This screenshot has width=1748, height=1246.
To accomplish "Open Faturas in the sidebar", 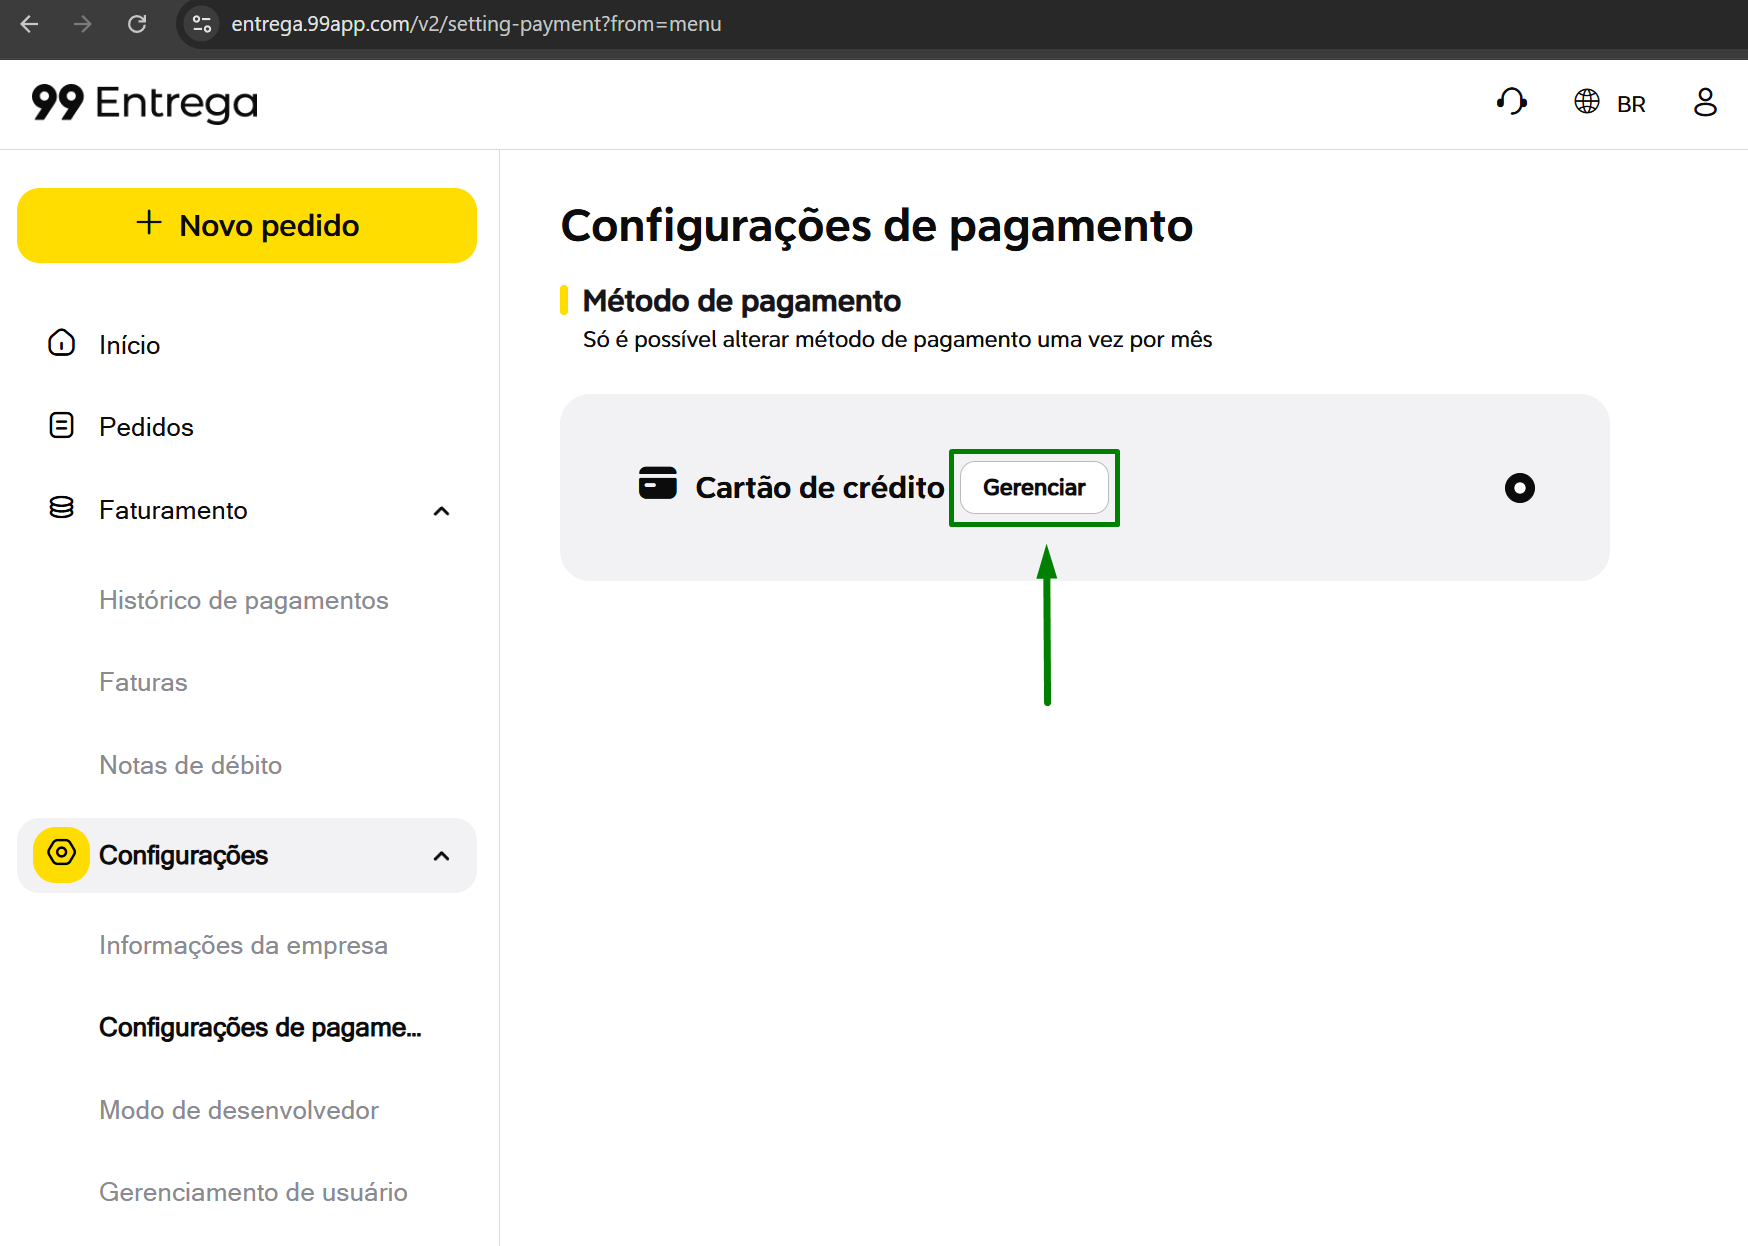I will tap(143, 682).
